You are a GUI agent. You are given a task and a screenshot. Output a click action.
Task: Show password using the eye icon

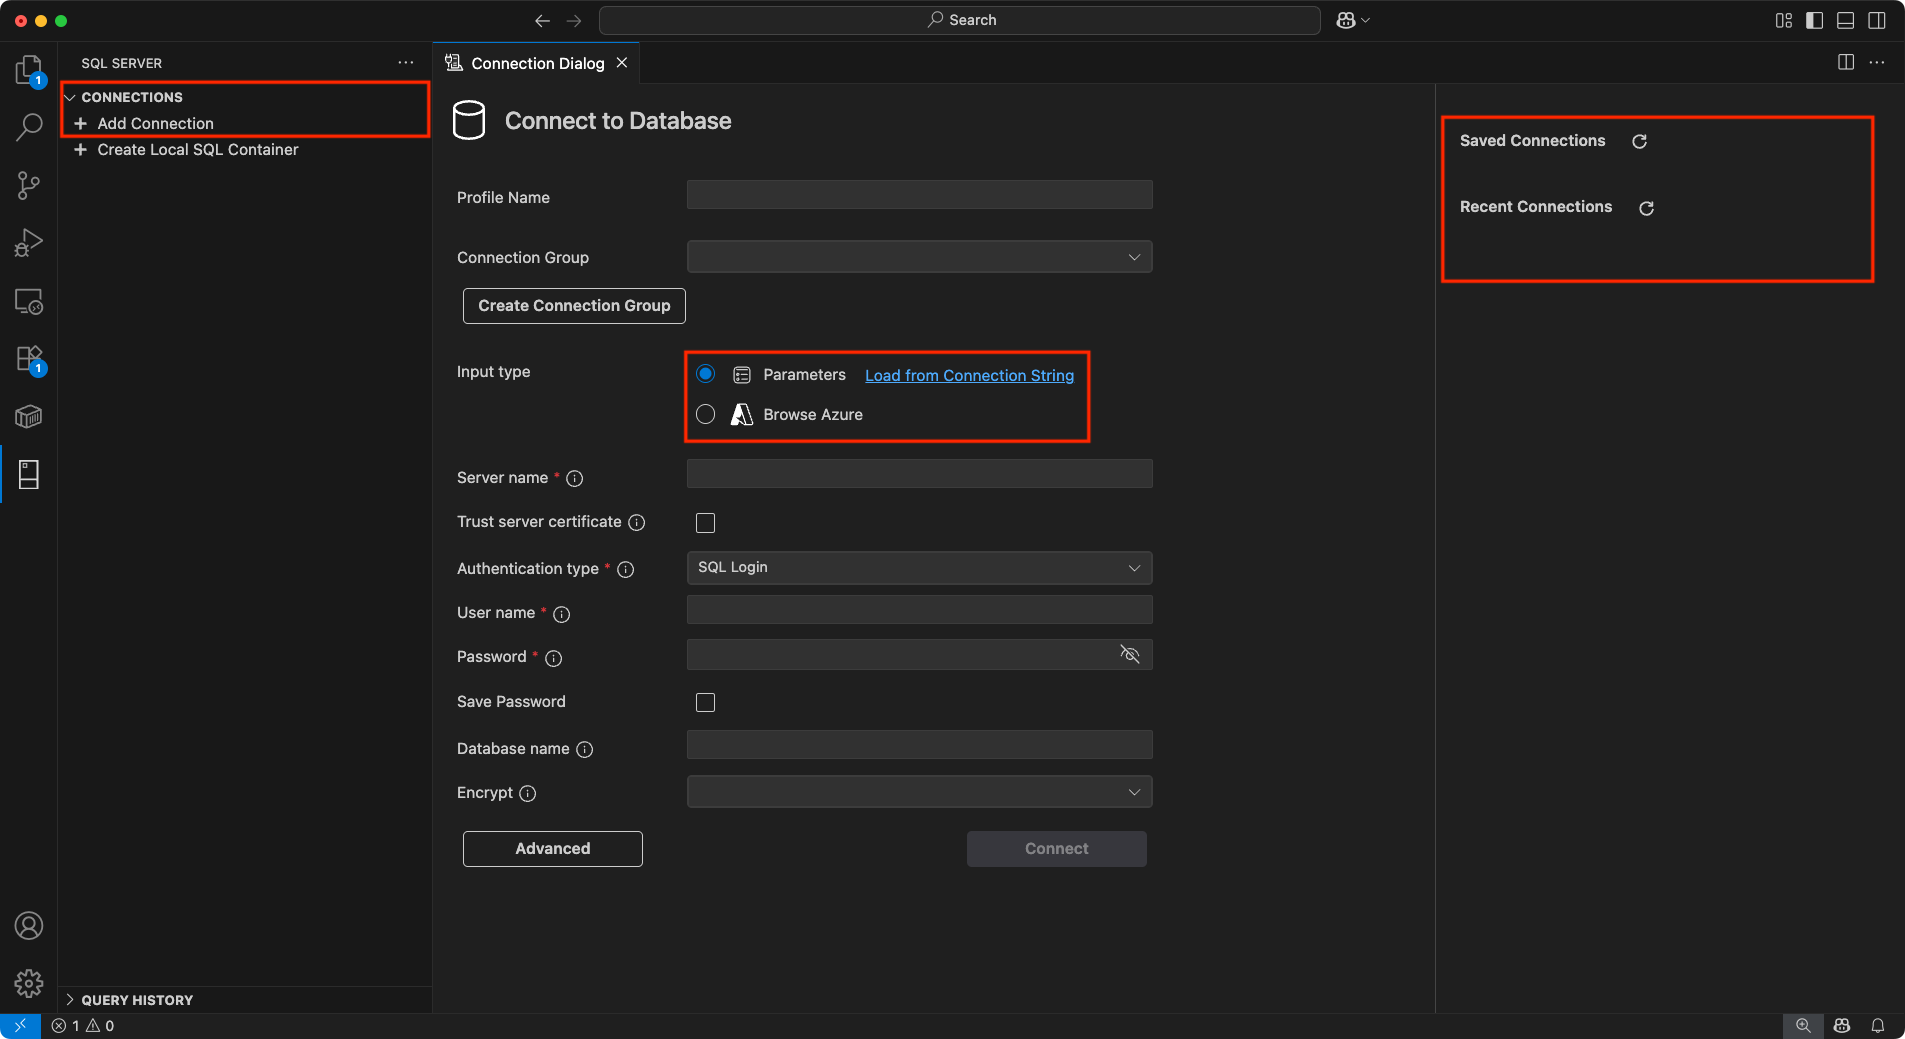pos(1130,655)
